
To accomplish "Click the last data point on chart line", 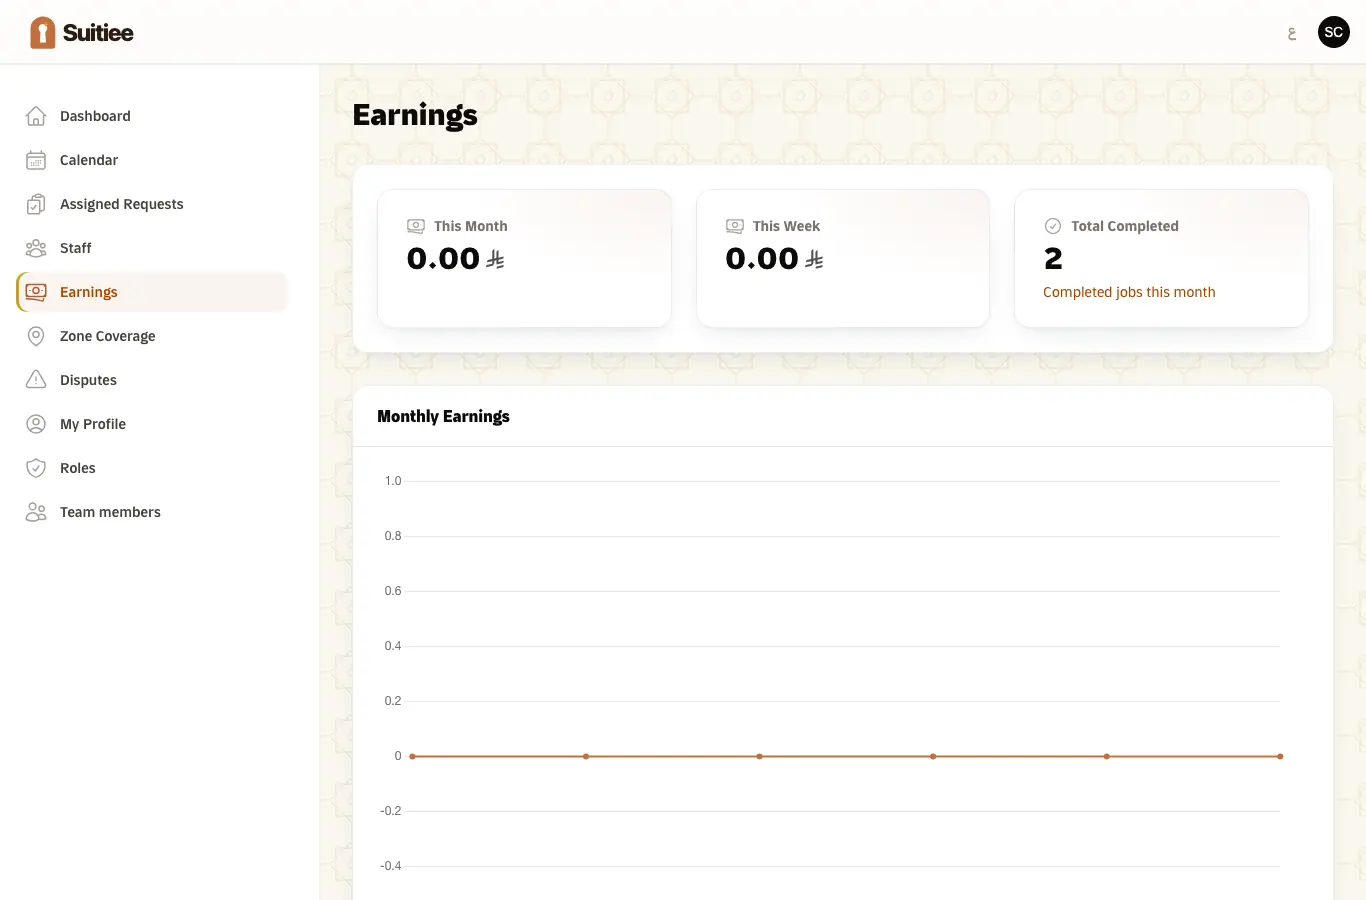I will (x=1280, y=756).
